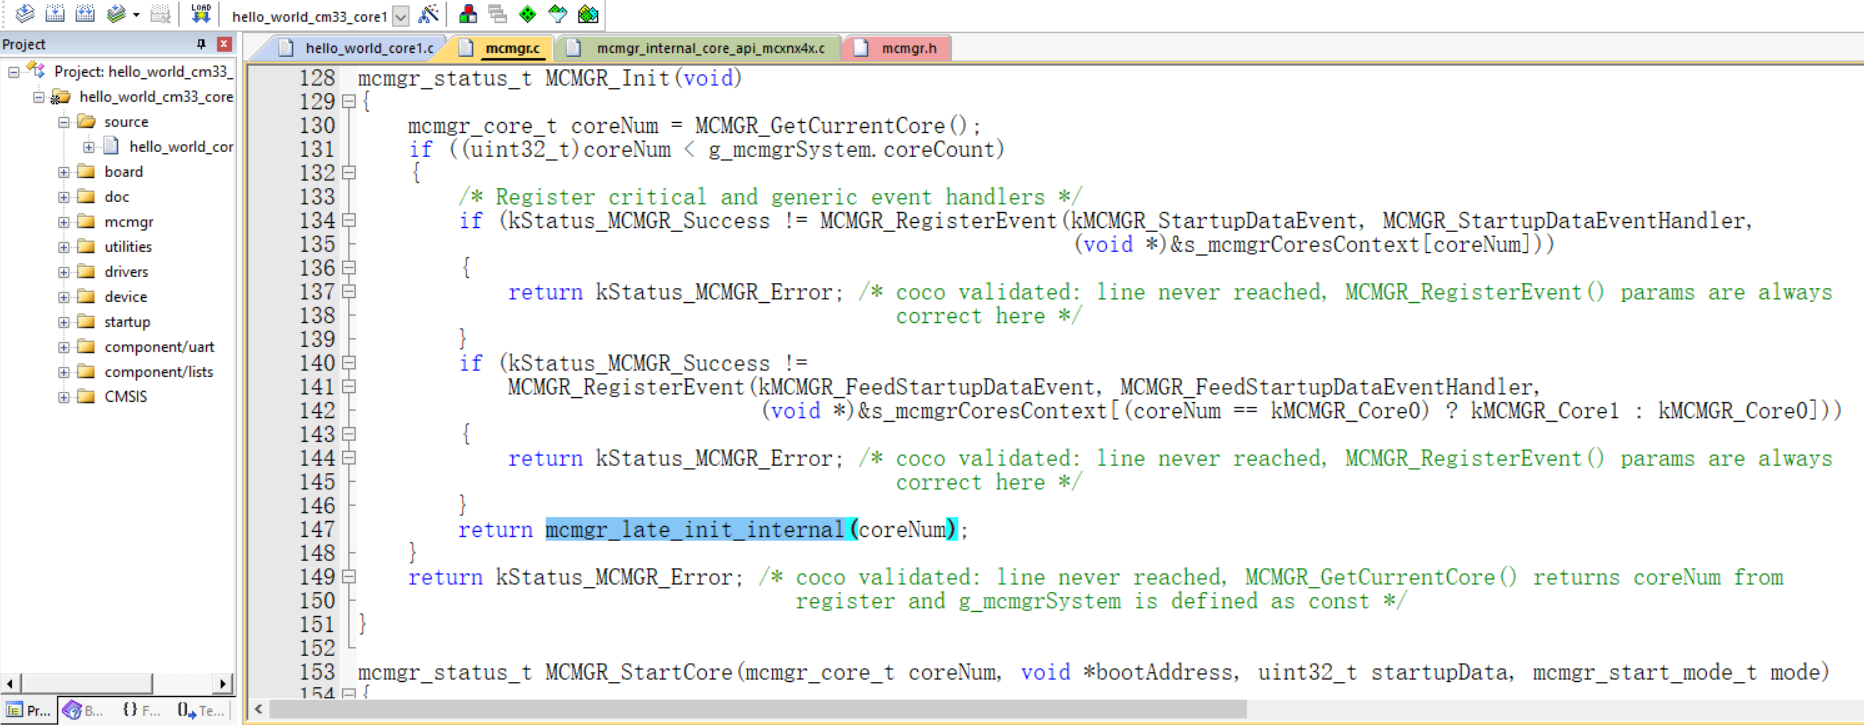Open the Manage Project Items colored-blocks icon

coord(467,14)
